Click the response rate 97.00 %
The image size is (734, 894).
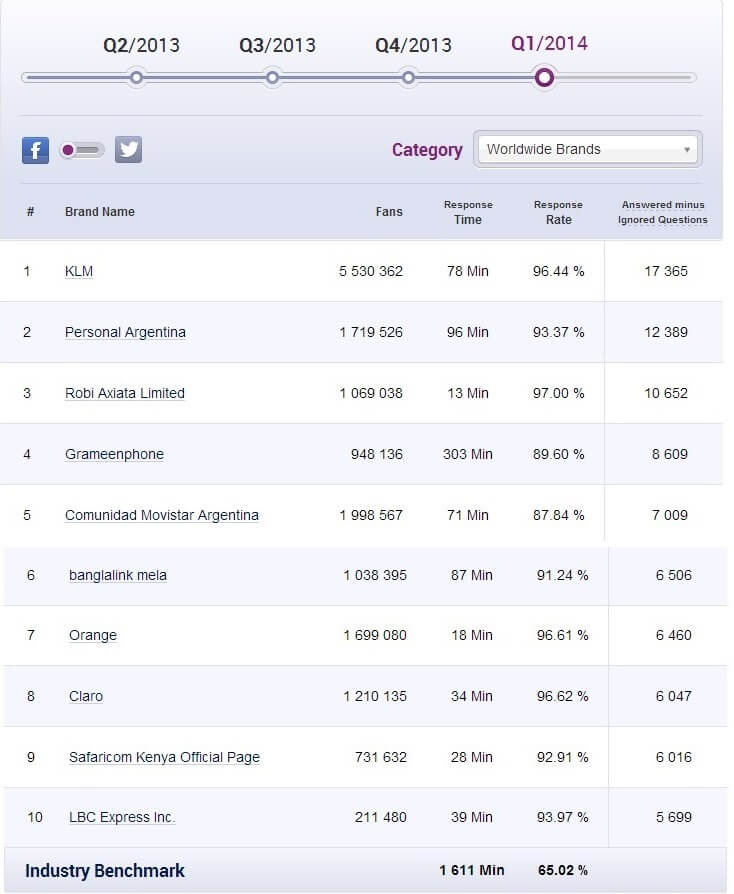pyautogui.click(x=558, y=393)
